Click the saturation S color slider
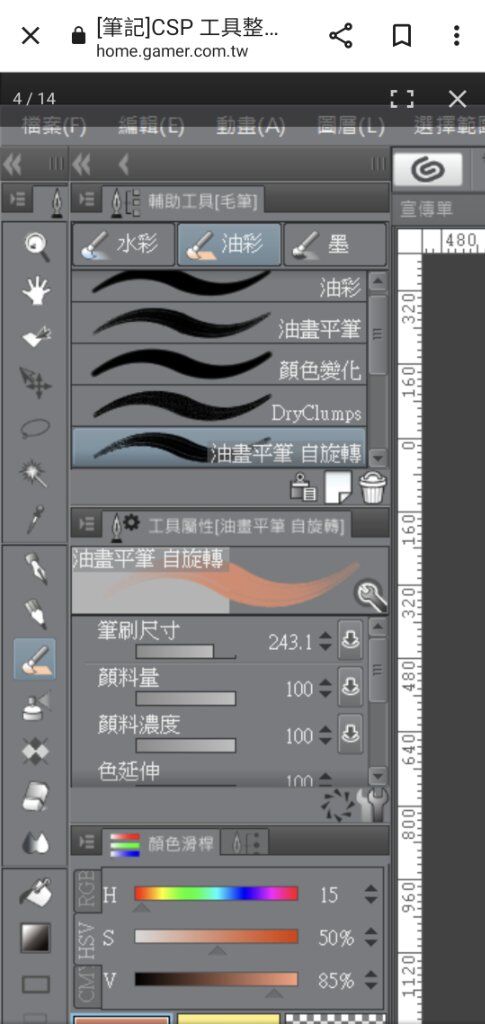 216,937
